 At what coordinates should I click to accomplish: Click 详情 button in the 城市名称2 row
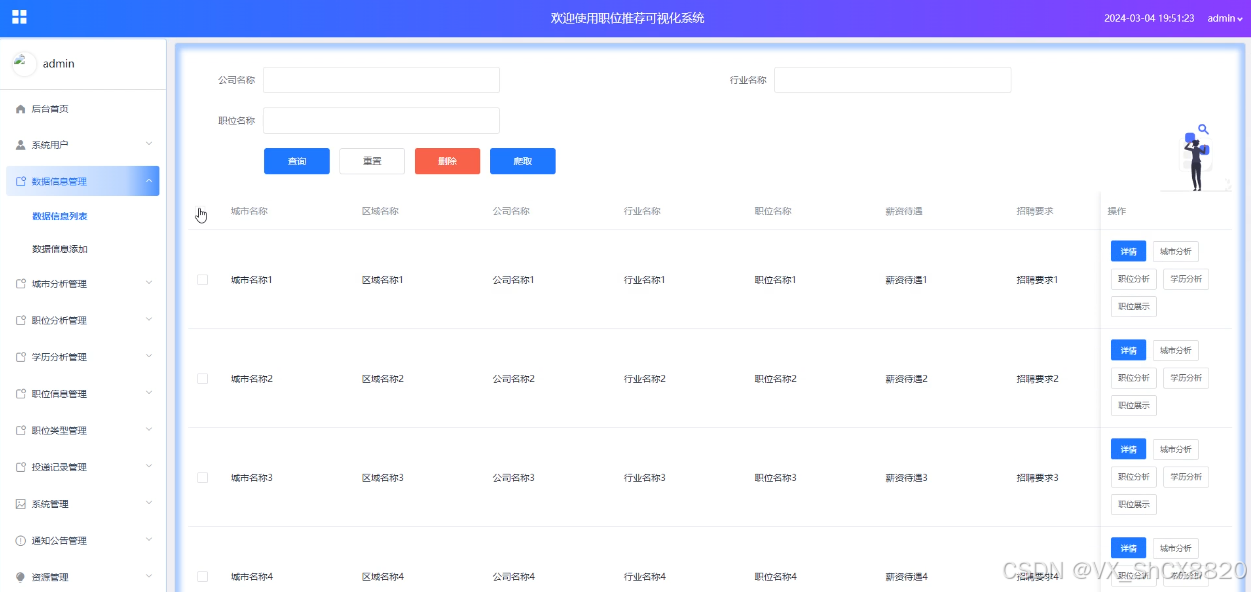1129,350
